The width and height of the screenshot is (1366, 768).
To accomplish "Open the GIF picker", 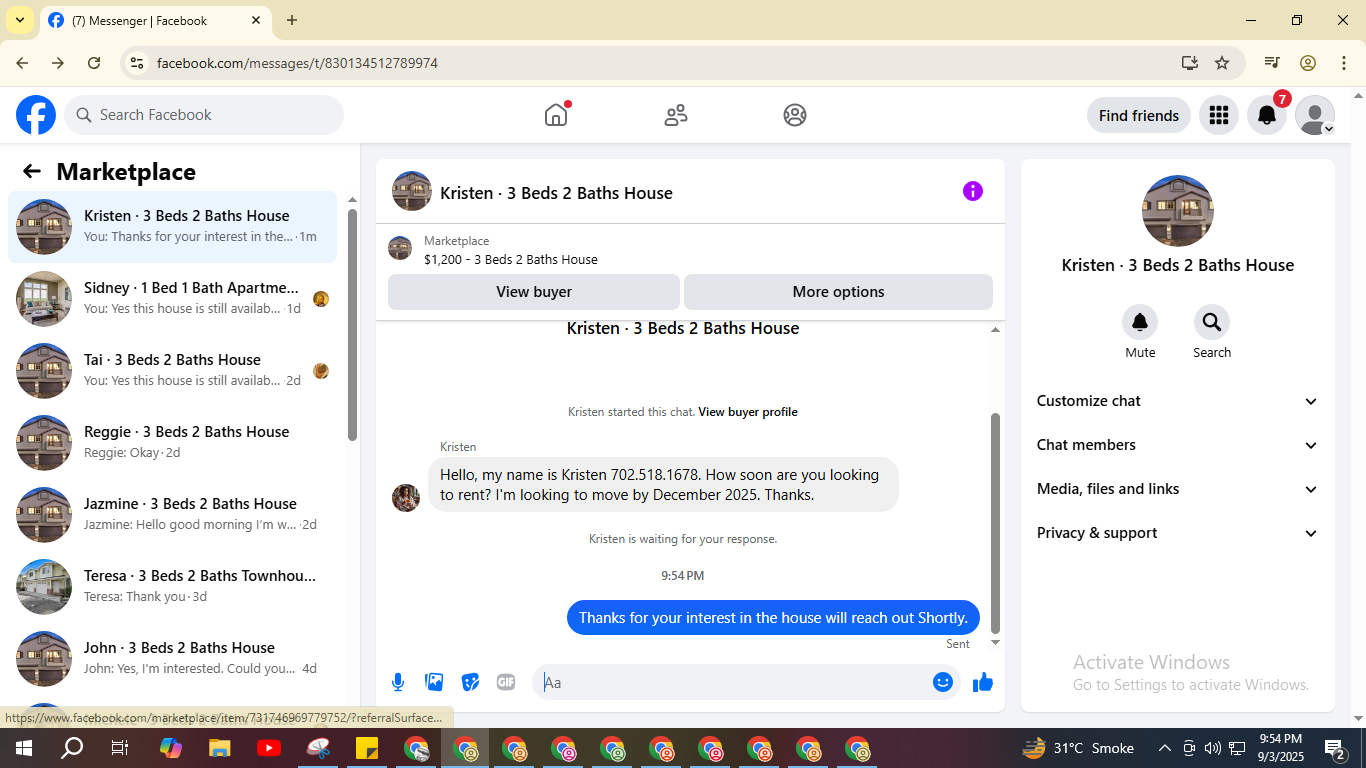I will [506, 682].
